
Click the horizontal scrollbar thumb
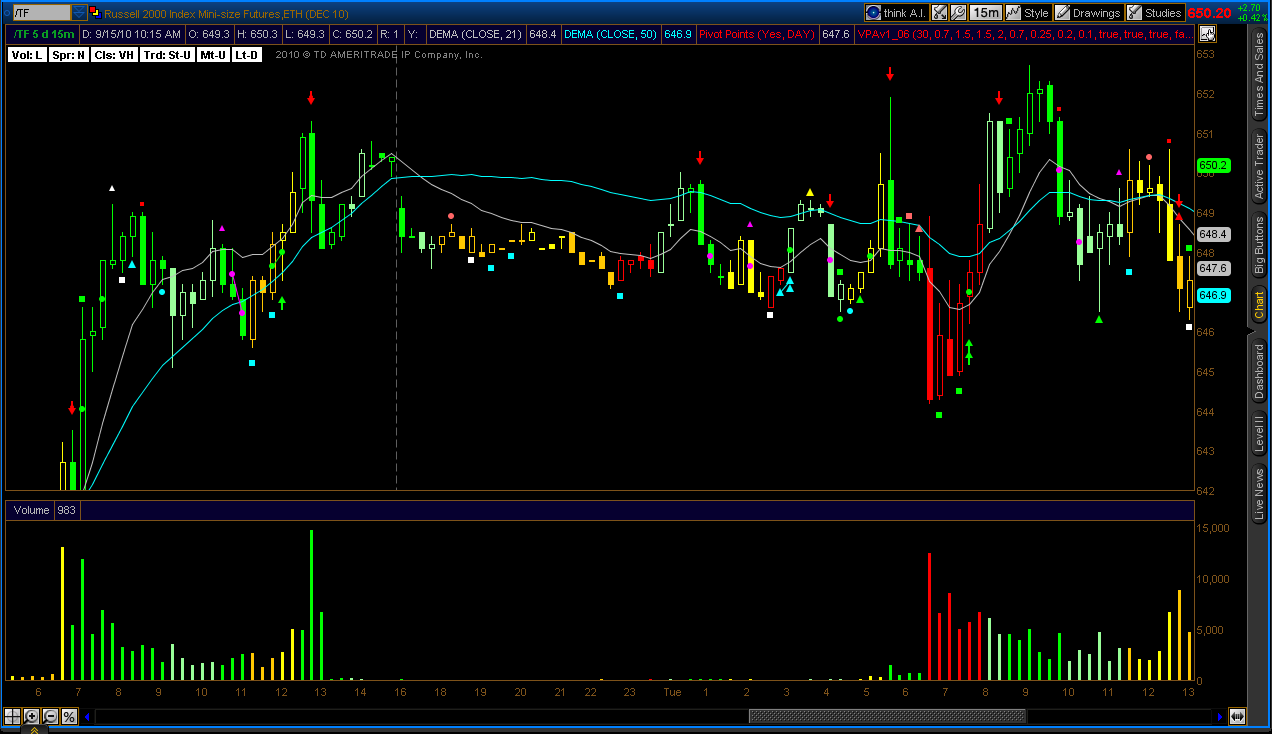pyautogui.click(x=887, y=716)
